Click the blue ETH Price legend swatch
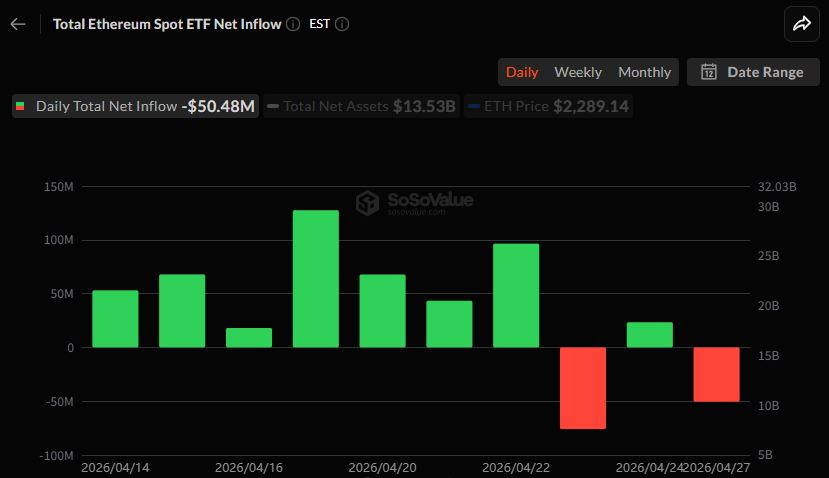Image resolution: width=829 pixels, height=478 pixels. (474, 106)
